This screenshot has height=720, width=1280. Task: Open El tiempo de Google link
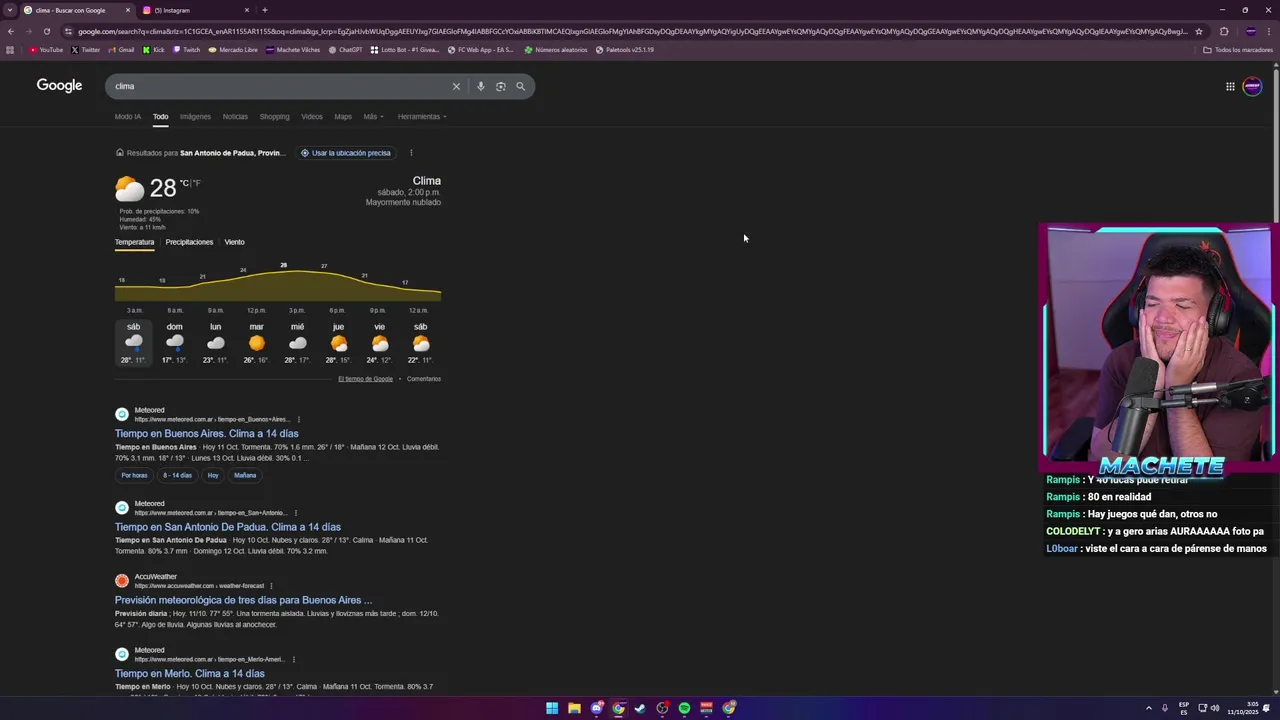tap(365, 379)
